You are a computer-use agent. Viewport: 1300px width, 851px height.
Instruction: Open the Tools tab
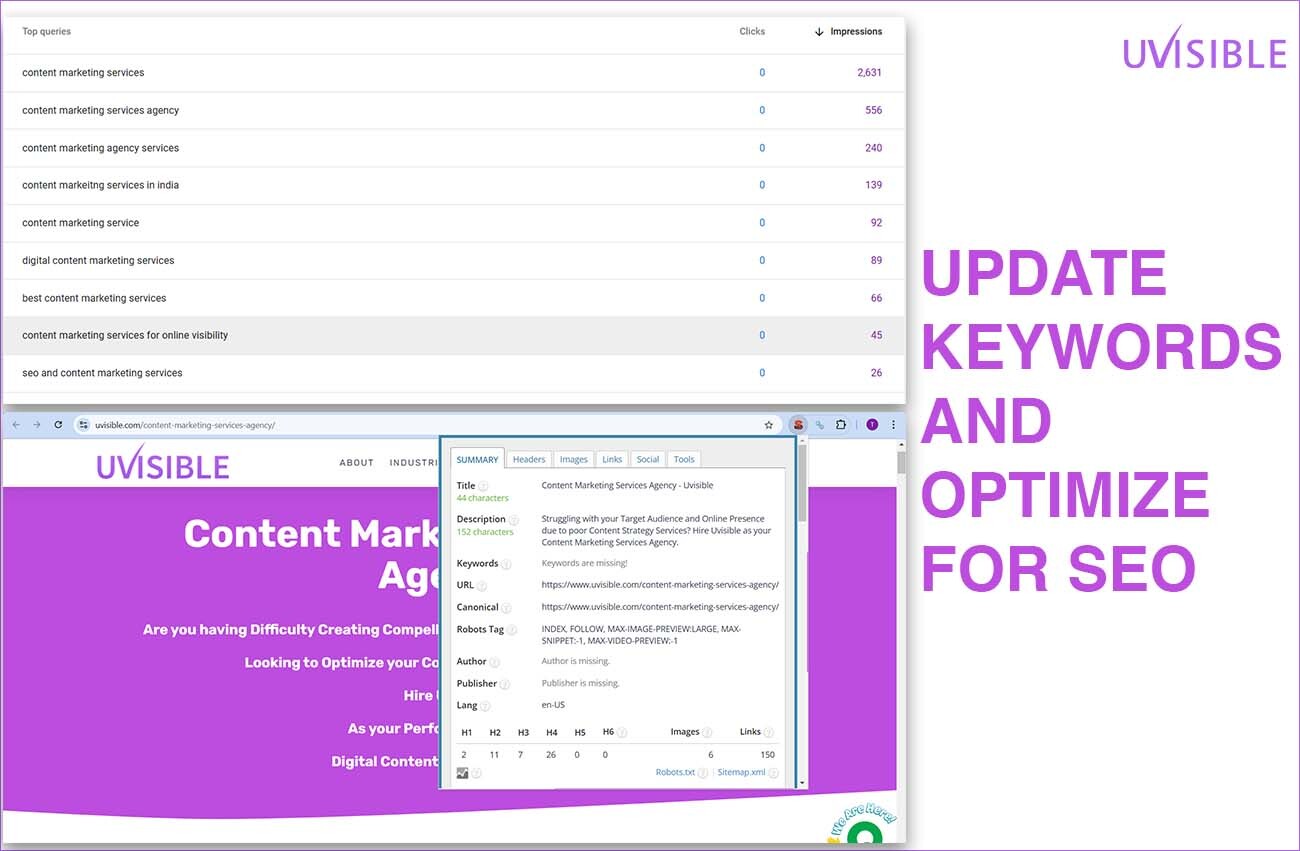684,459
